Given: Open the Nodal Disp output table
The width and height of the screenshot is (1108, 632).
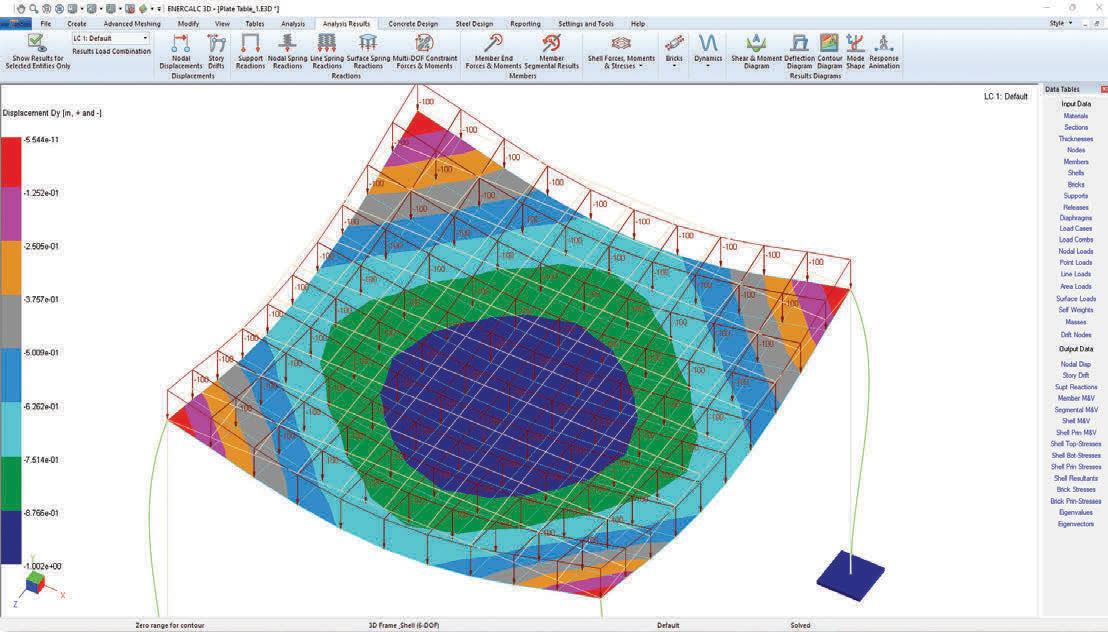Looking at the screenshot, I should pyautogui.click(x=1075, y=364).
